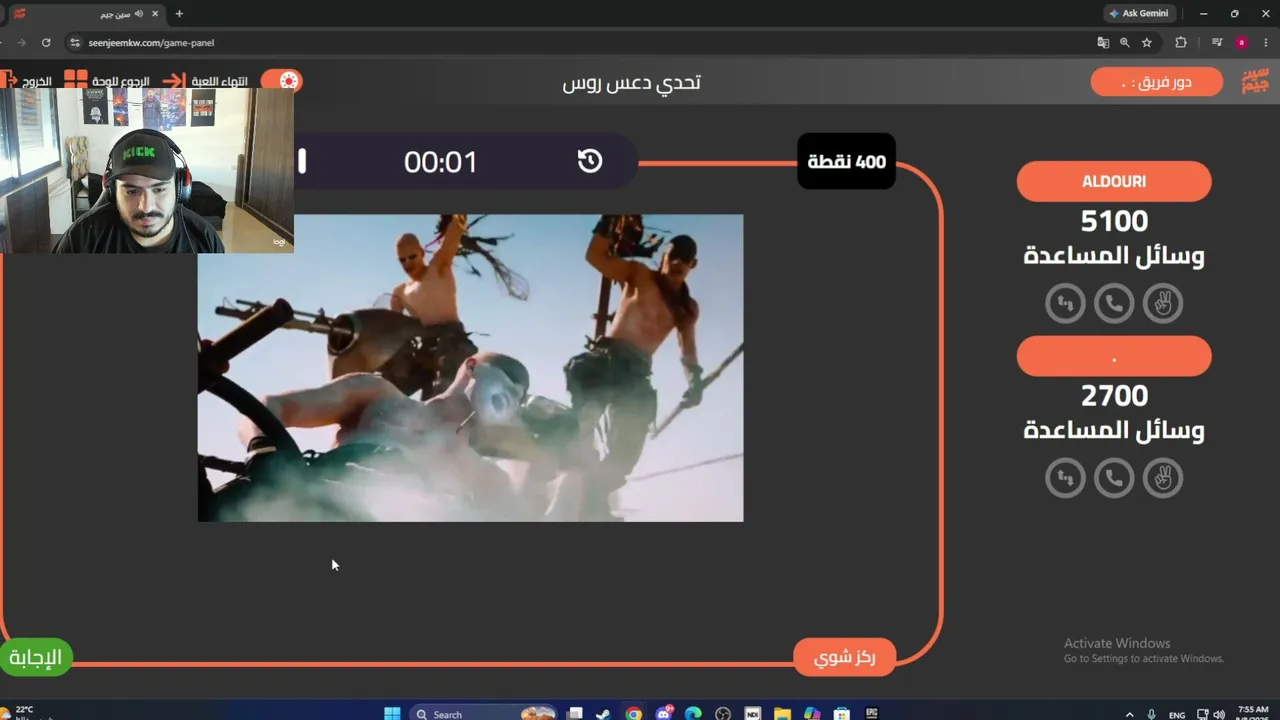Click the الخروج exit button
Image resolution: width=1280 pixels, height=720 pixels.
coord(28,80)
